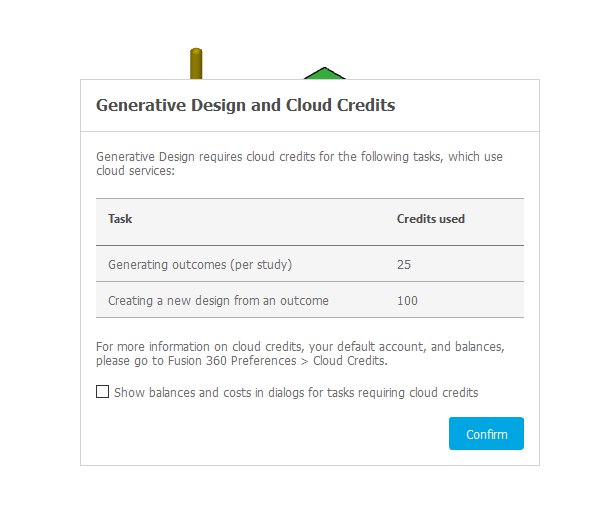Click white canvas area below the dialog
Image resolution: width=612 pixels, height=507 pixels.
pyautogui.click(x=306, y=488)
